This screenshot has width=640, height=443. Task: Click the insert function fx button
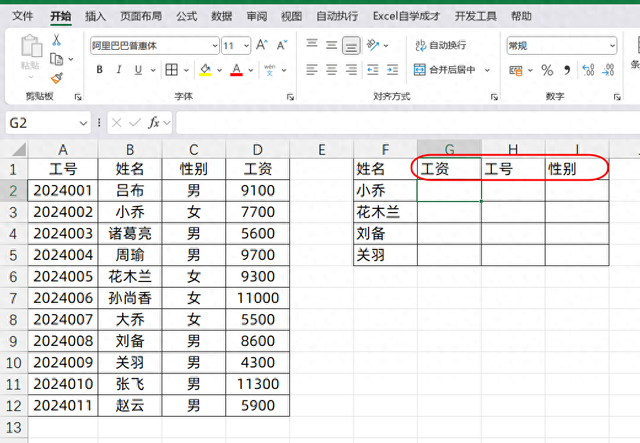coord(153,122)
